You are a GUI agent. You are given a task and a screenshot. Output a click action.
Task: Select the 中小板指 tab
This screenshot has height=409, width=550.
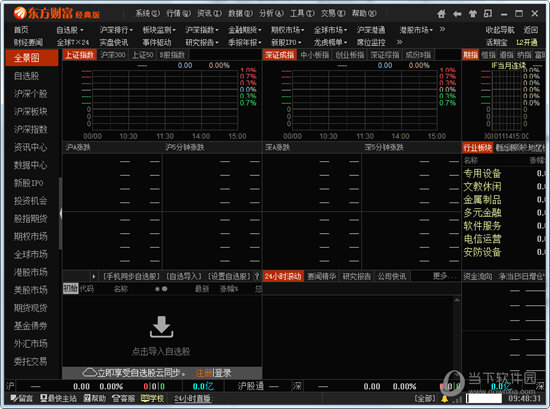(315, 55)
